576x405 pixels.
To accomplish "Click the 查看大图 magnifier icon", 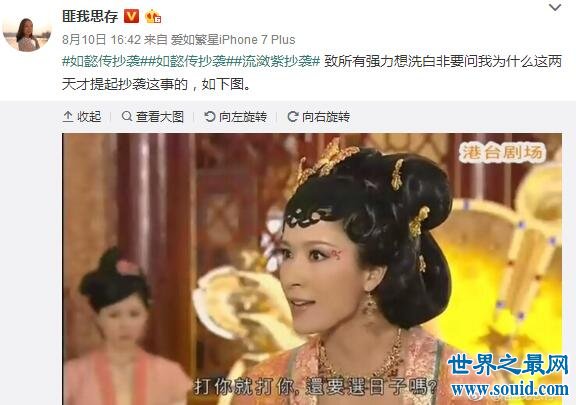I will coord(127,117).
